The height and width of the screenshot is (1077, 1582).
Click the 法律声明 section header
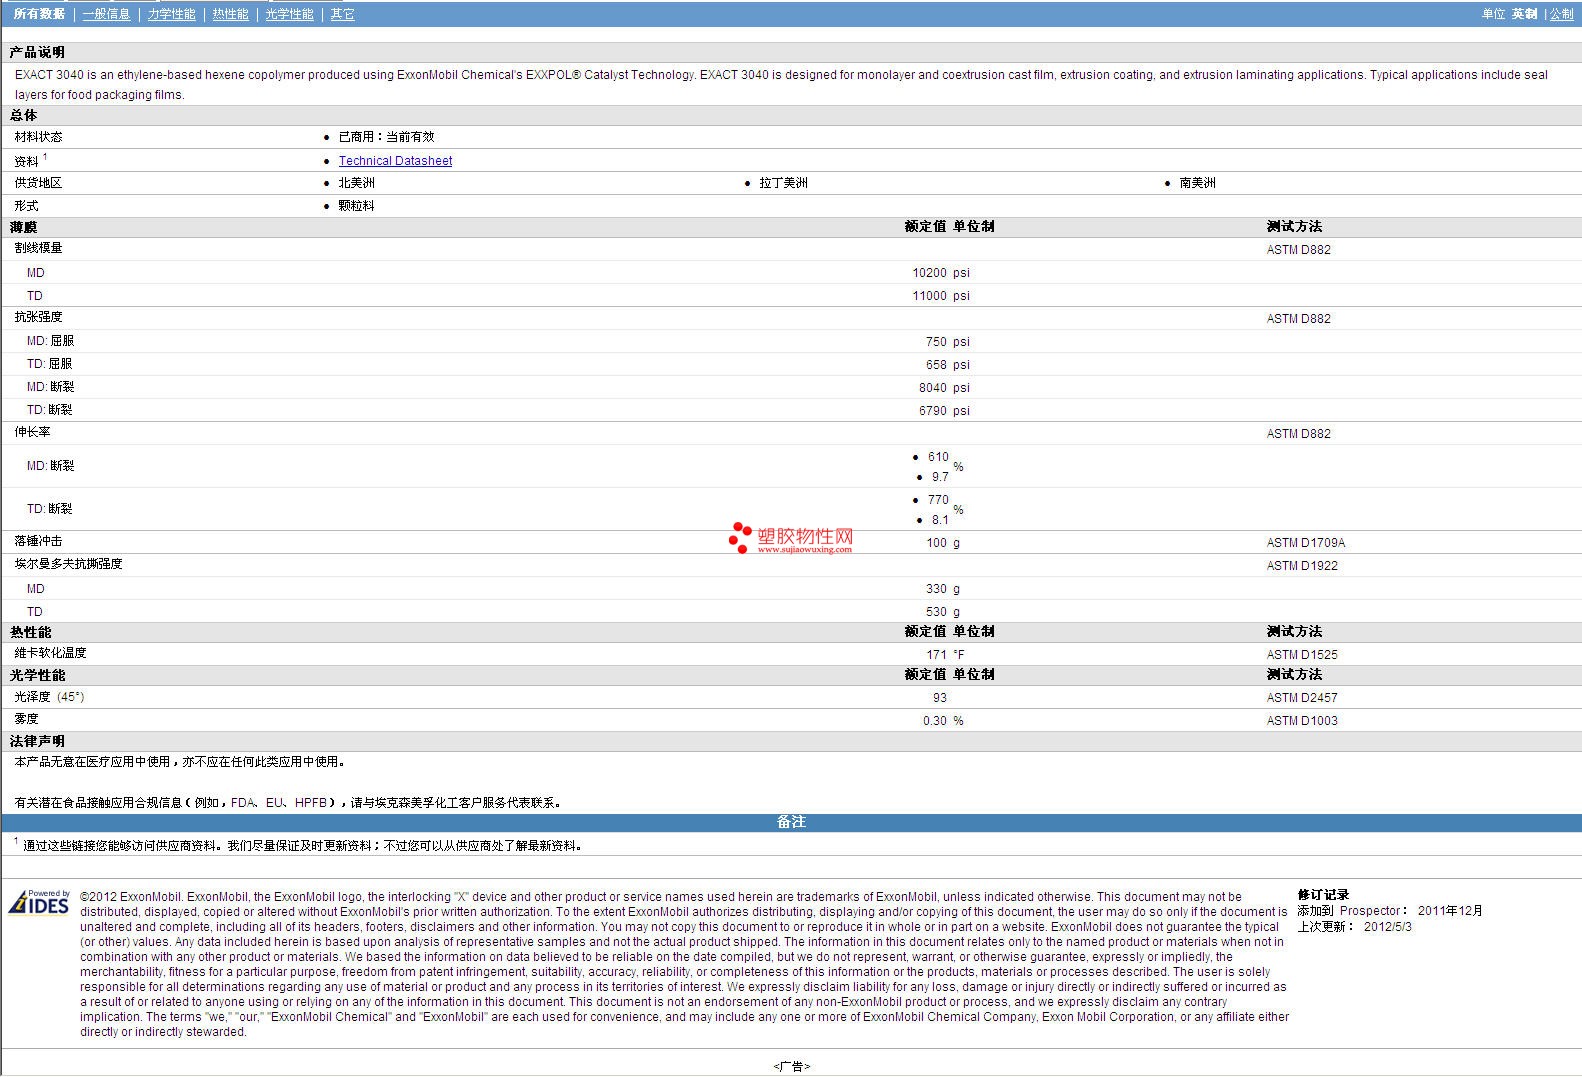(x=37, y=741)
